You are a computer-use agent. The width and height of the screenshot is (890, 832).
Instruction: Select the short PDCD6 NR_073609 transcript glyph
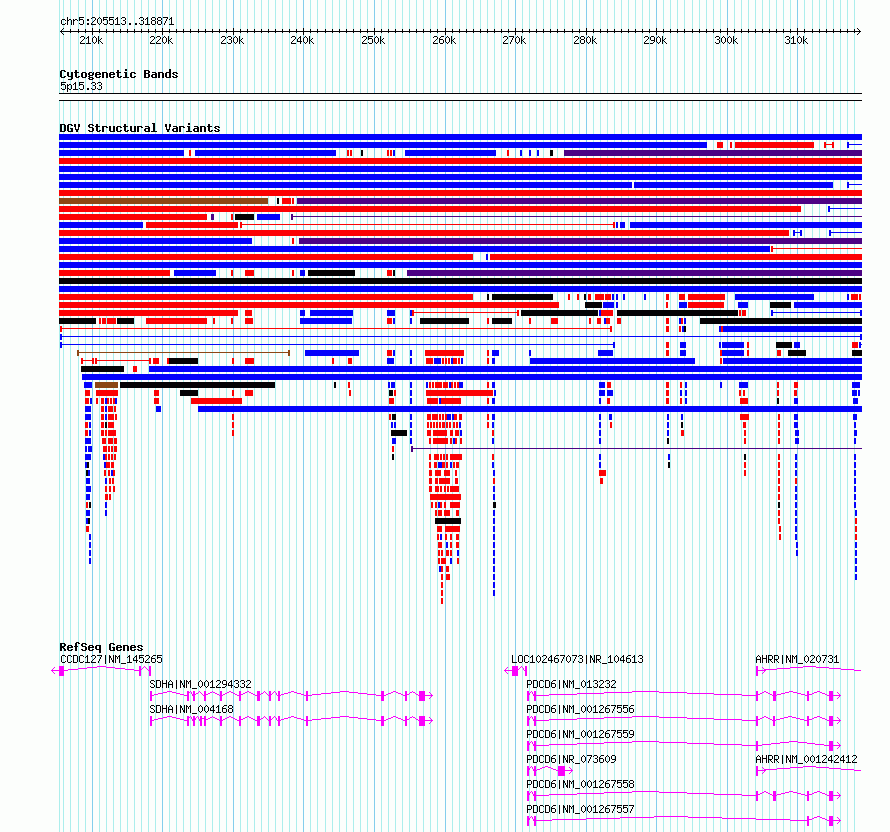(x=549, y=771)
